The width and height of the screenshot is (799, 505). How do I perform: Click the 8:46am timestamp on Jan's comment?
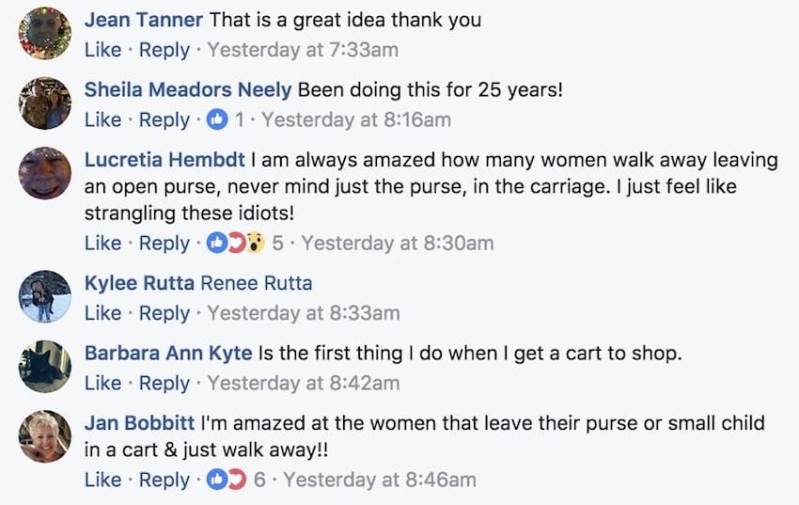click(380, 480)
